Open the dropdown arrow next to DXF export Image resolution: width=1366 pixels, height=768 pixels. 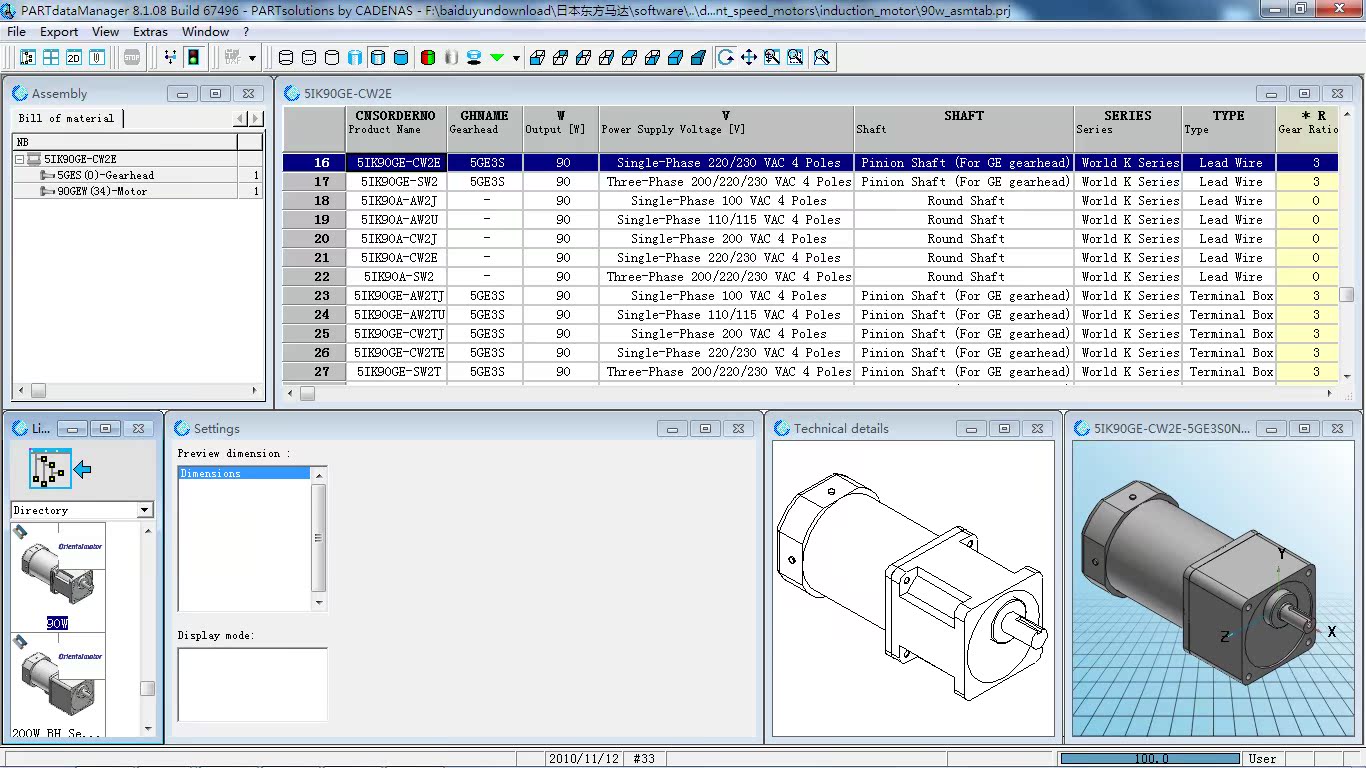[x=252, y=58]
